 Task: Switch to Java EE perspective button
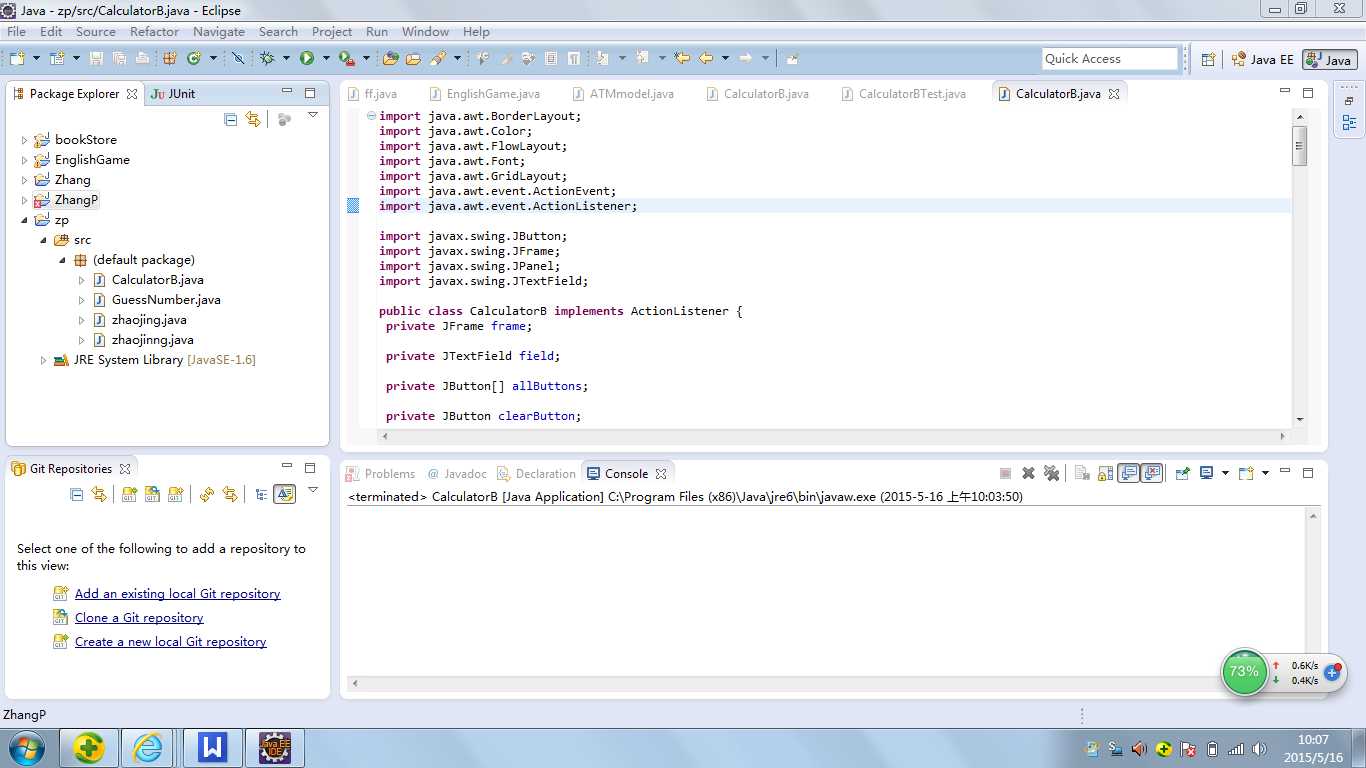[1262, 59]
